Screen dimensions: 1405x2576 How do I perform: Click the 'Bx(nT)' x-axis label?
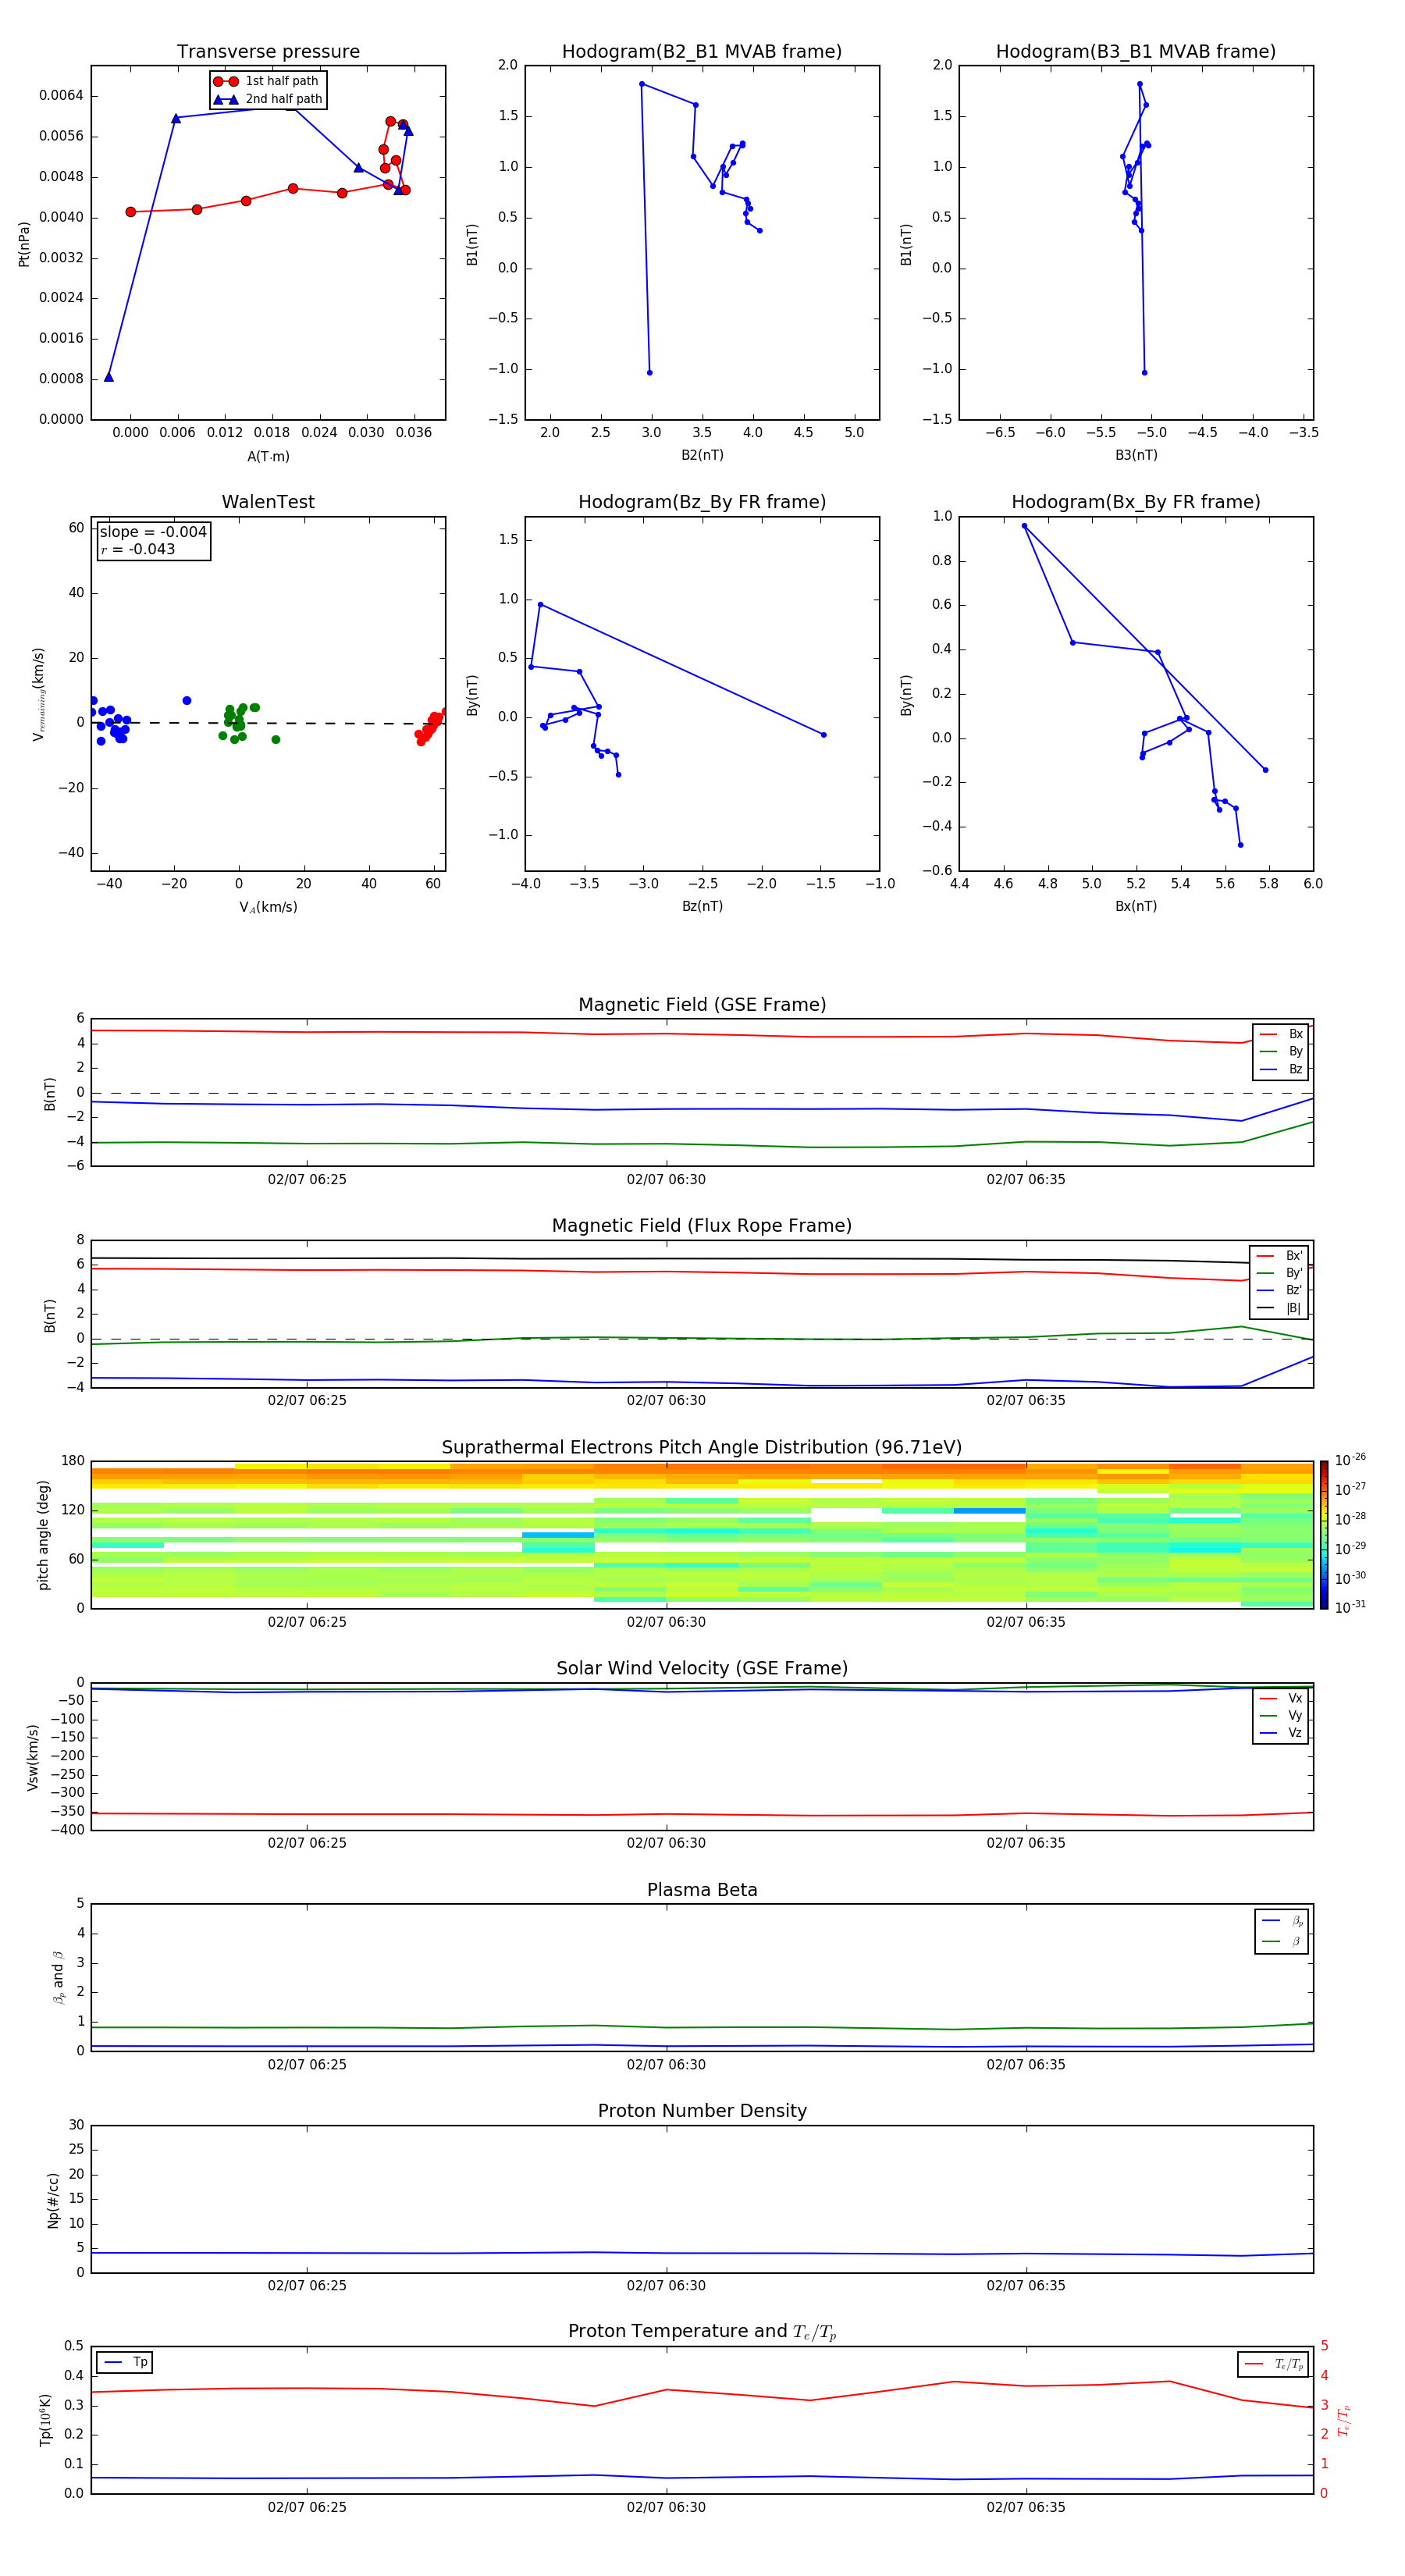1136,906
